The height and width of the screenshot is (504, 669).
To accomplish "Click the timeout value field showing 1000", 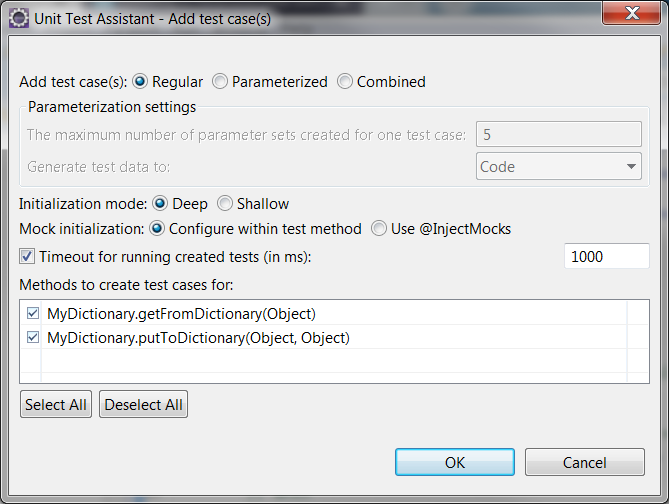I will (x=607, y=256).
